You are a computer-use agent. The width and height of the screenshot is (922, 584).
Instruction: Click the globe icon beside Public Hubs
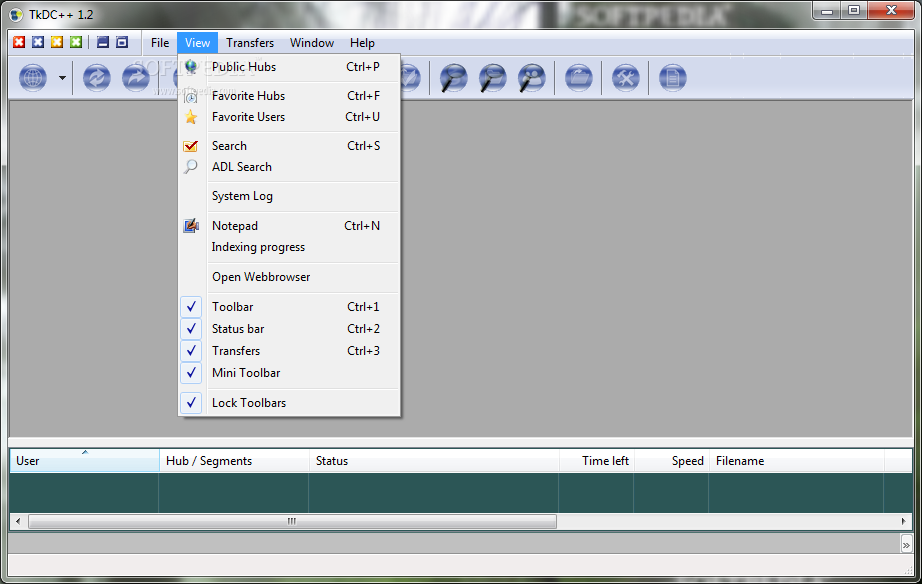(x=191, y=67)
